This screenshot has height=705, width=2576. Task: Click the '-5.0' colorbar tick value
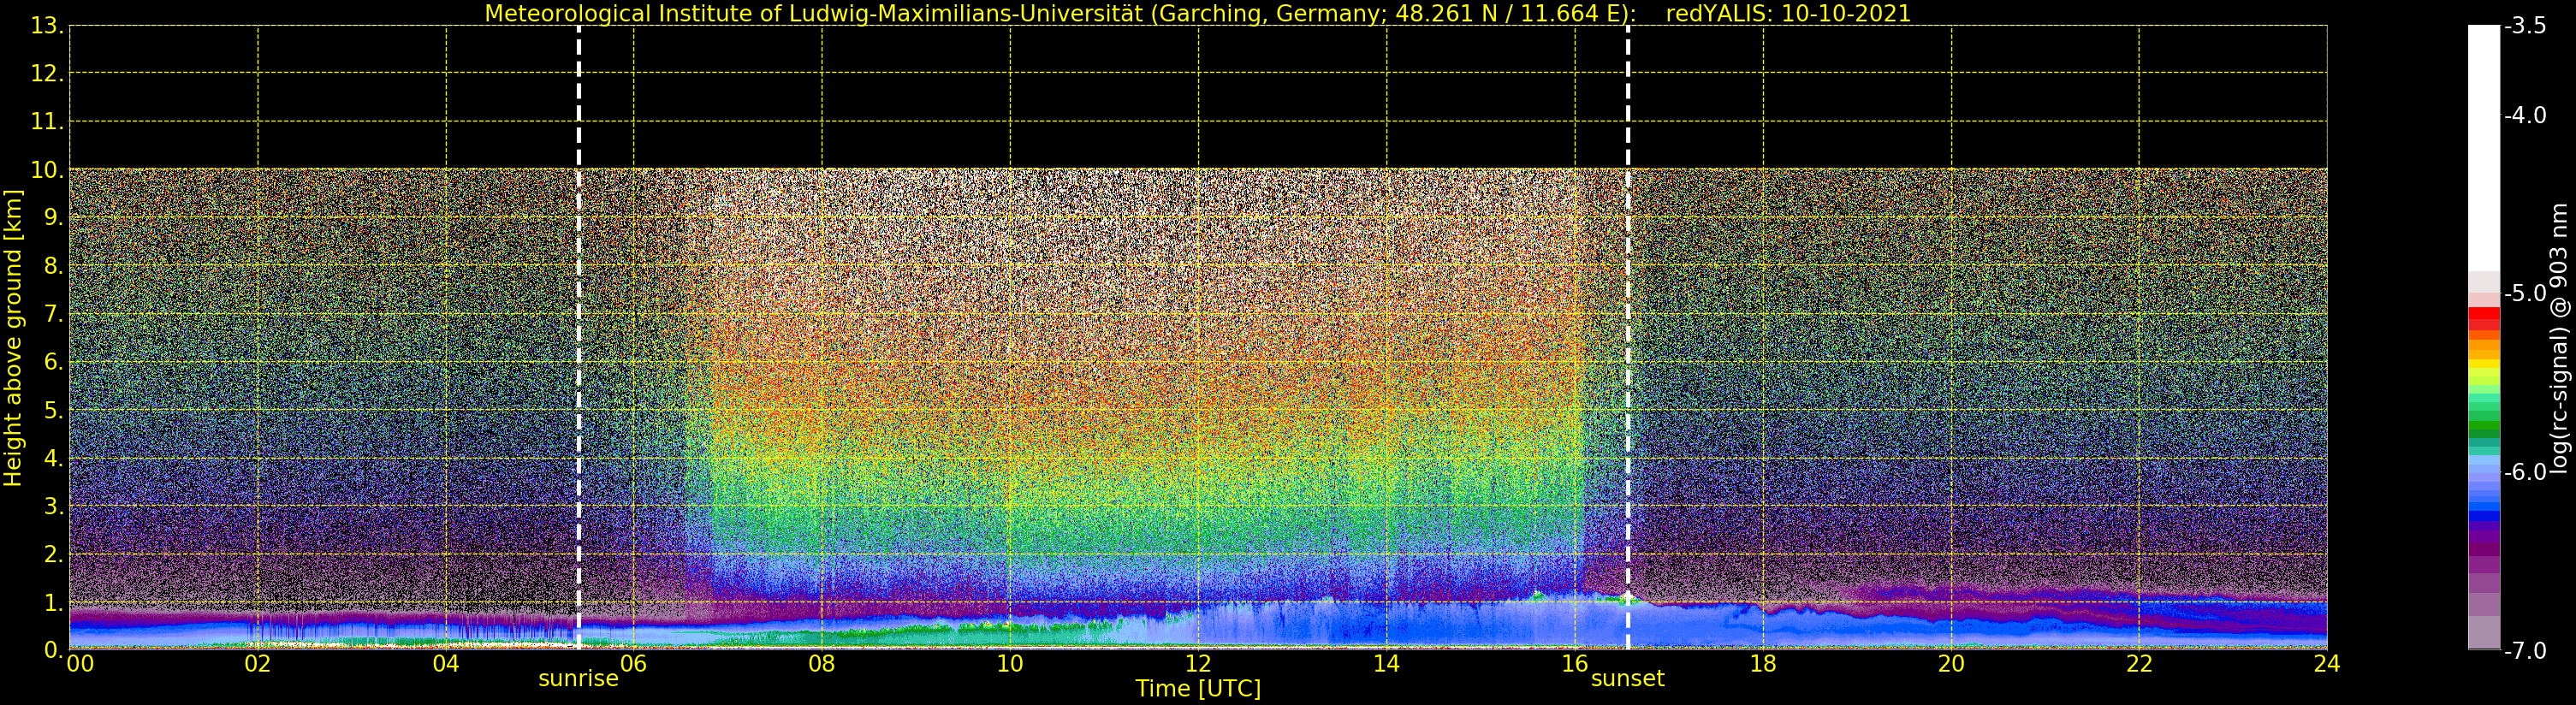(2525, 294)
